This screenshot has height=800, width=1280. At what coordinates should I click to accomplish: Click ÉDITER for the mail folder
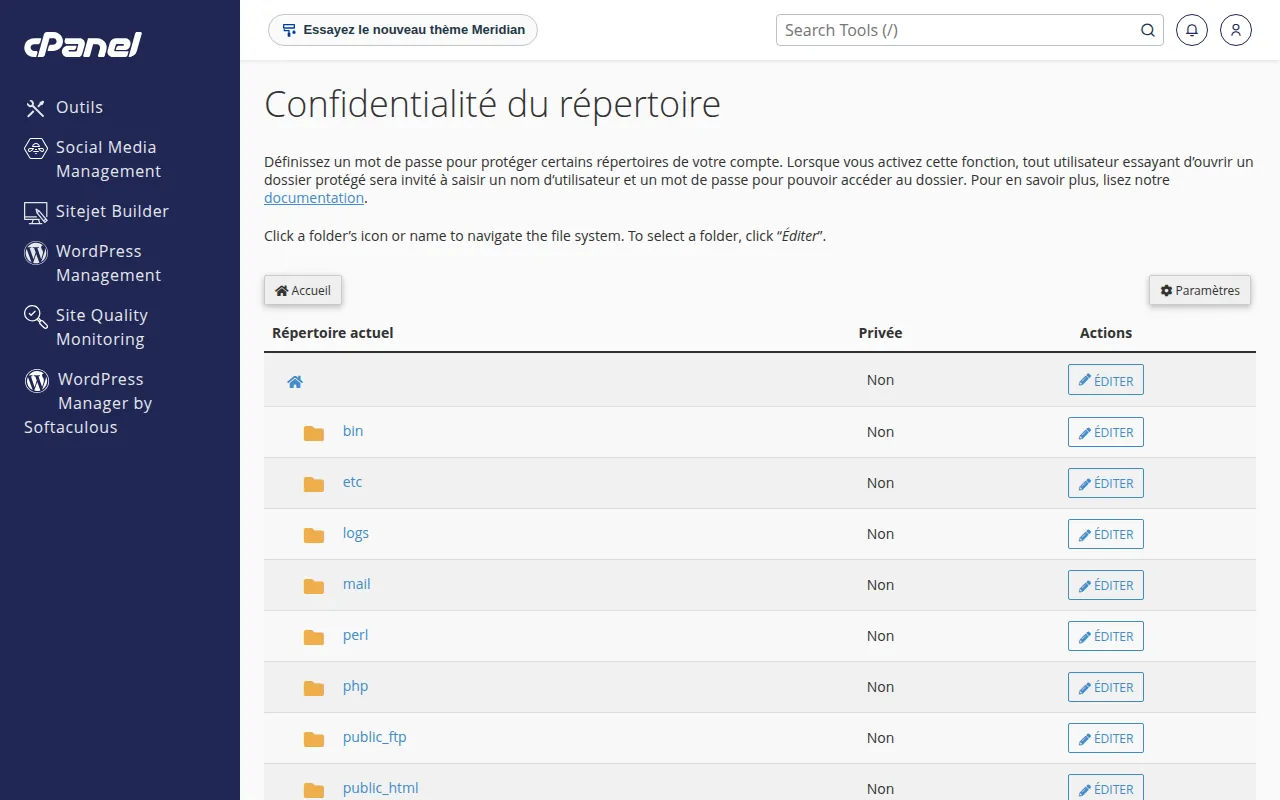click(1106, 585)
